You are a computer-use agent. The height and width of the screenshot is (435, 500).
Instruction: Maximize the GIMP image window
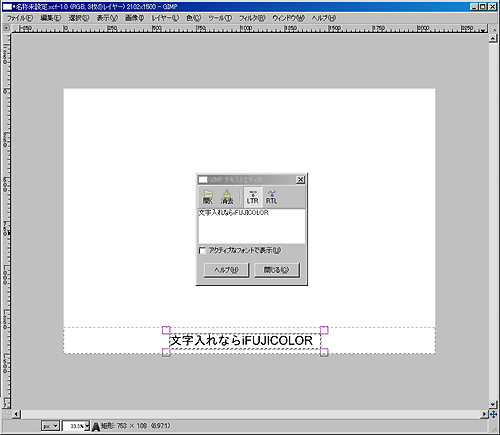point(483,6)
